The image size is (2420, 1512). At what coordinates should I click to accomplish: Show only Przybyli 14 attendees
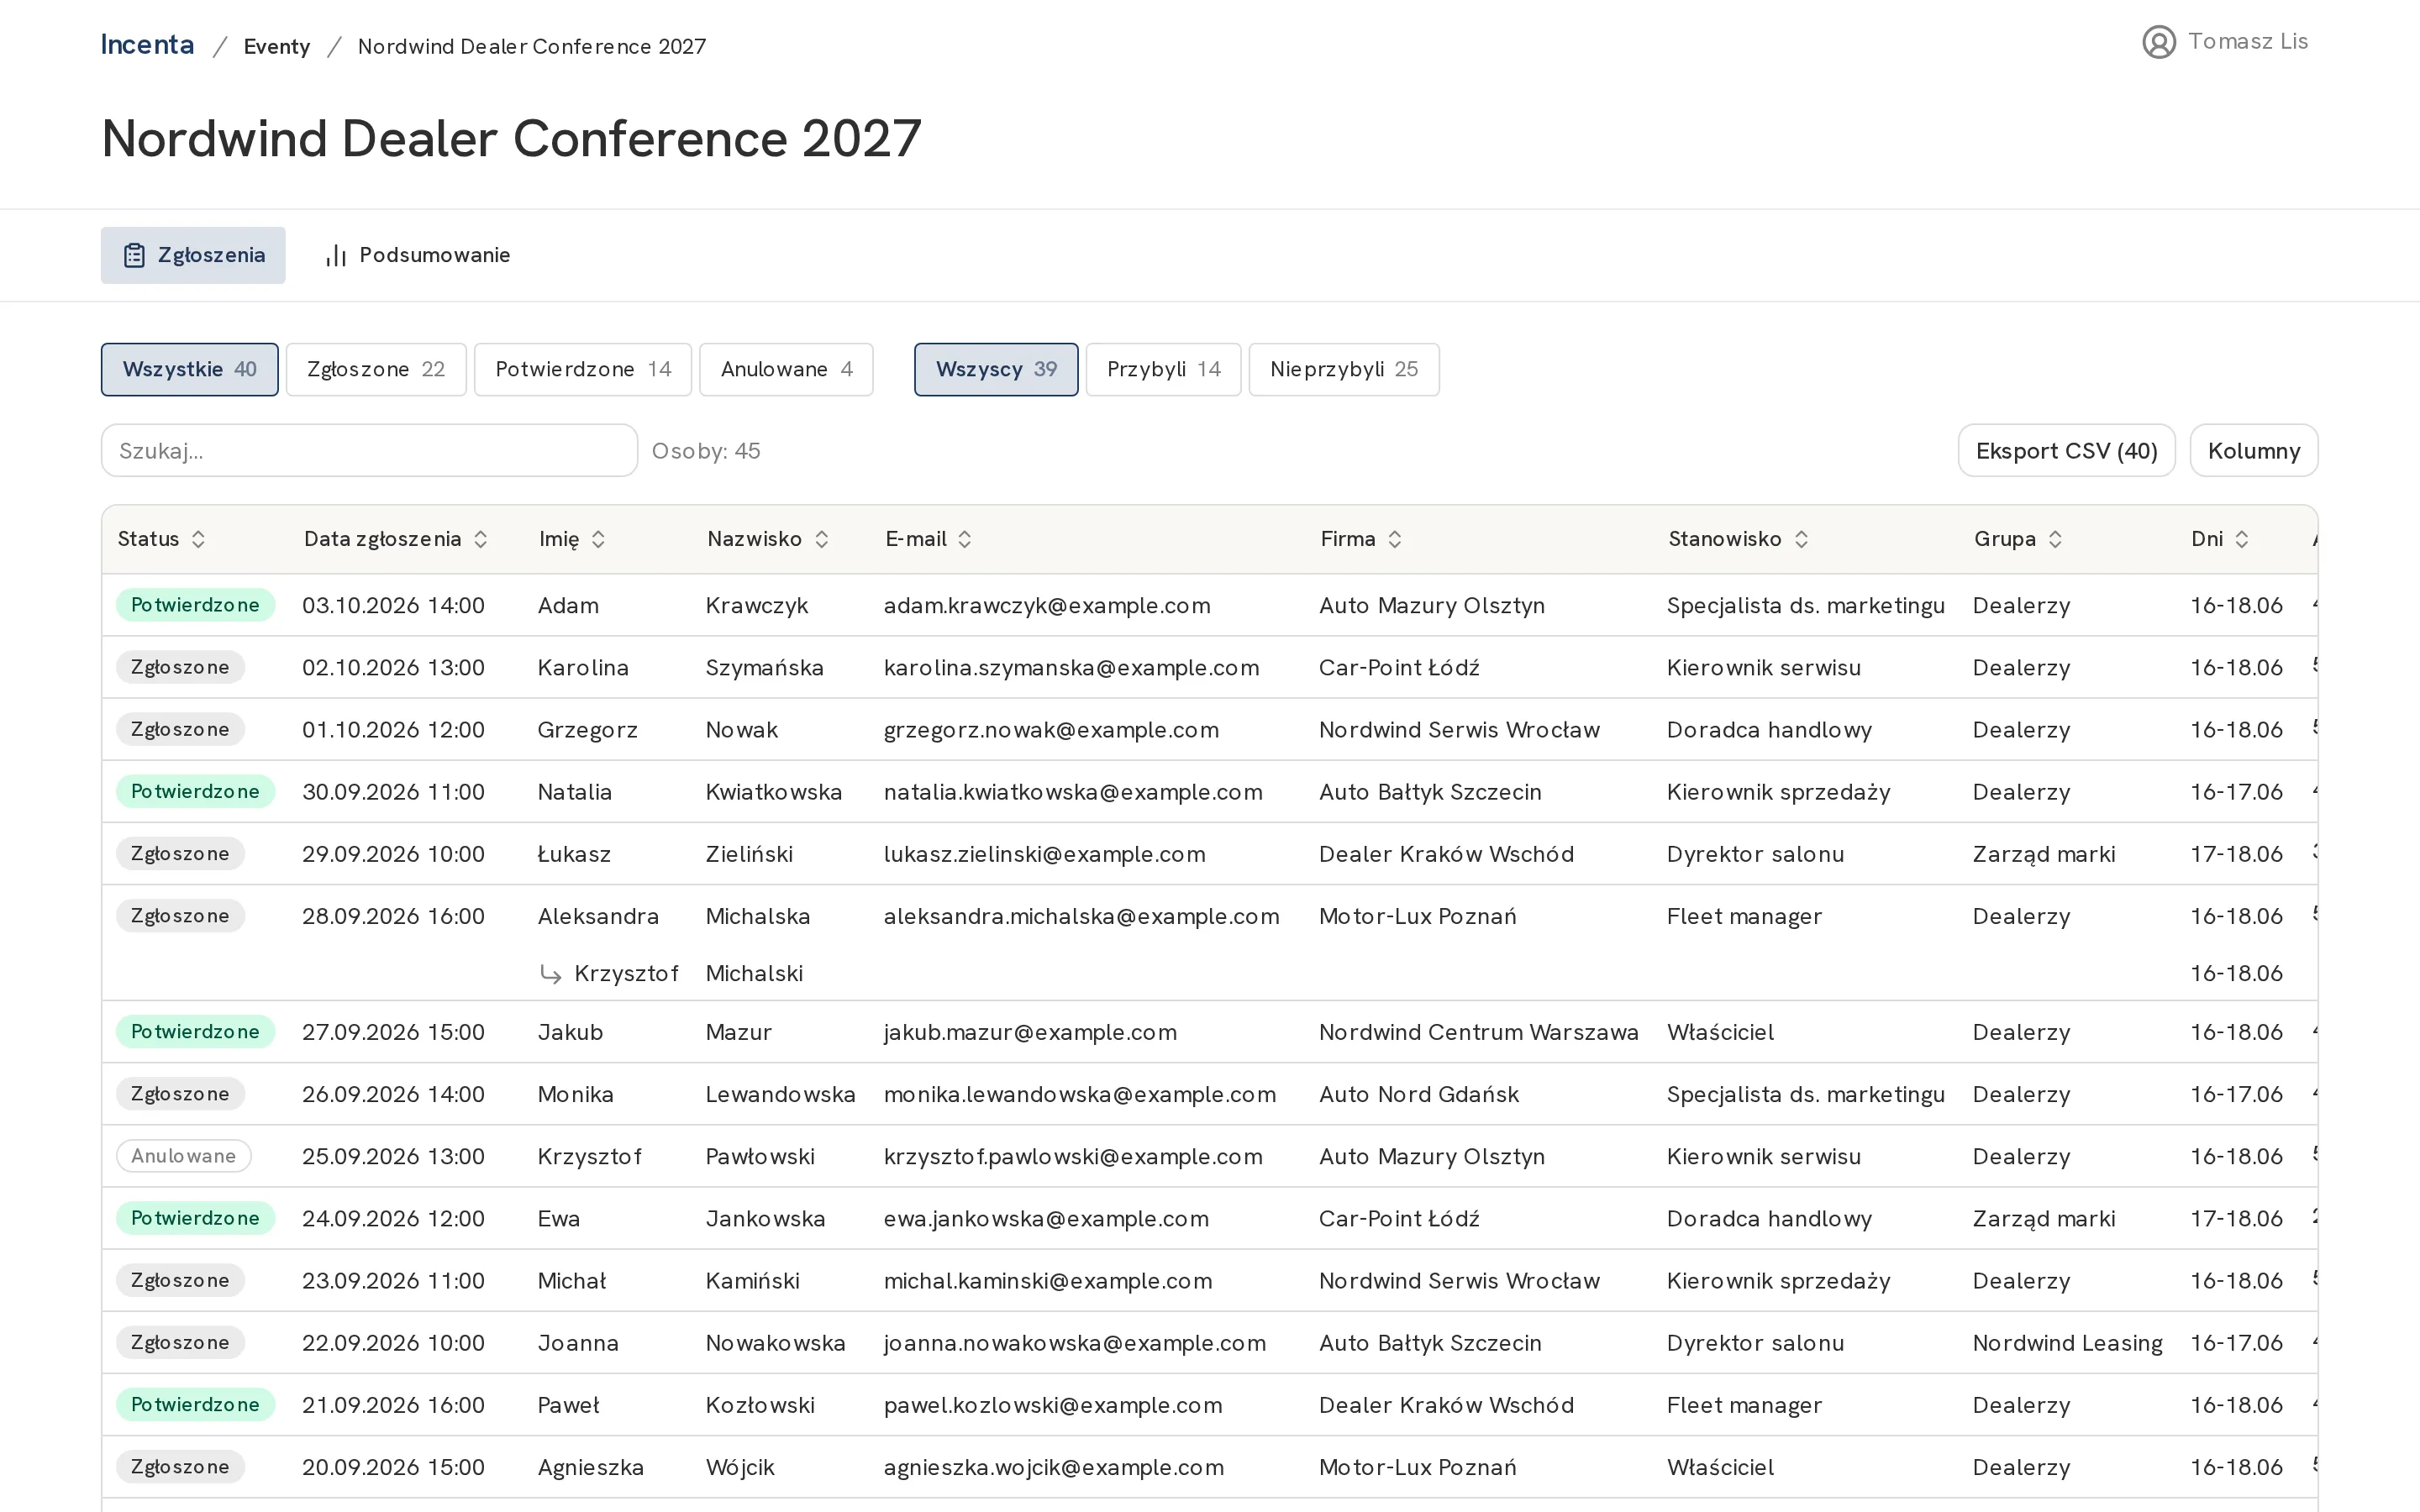(1163, 369)
